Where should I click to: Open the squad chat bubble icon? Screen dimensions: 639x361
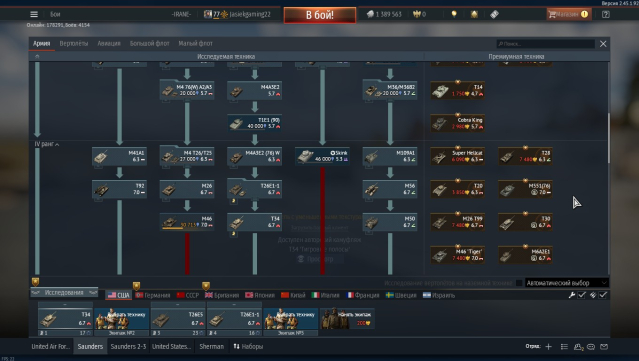(591, 347)
